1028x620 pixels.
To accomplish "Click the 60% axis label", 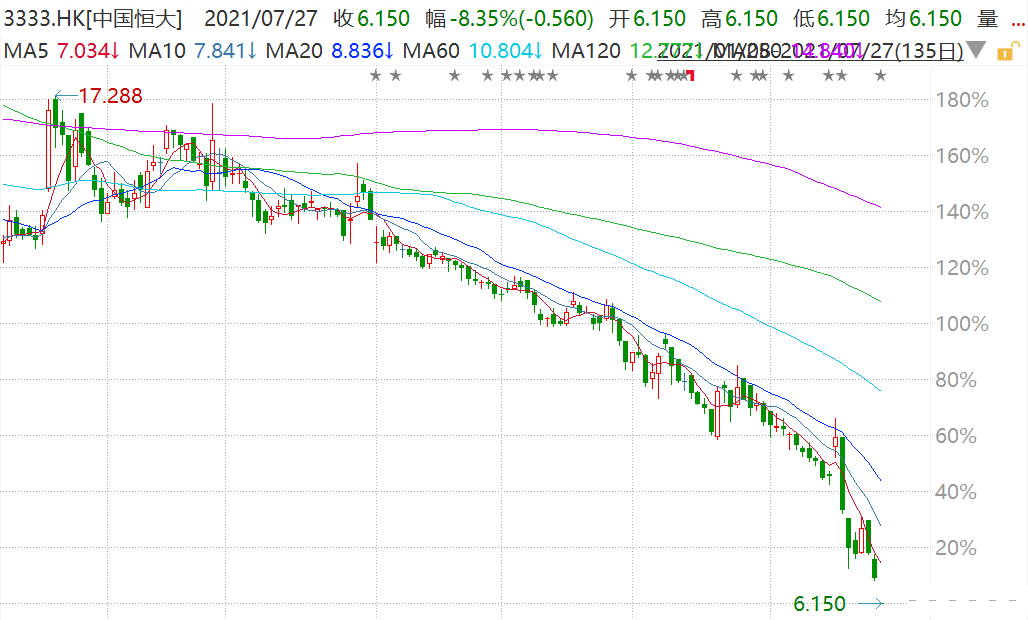I will (956, 436).
